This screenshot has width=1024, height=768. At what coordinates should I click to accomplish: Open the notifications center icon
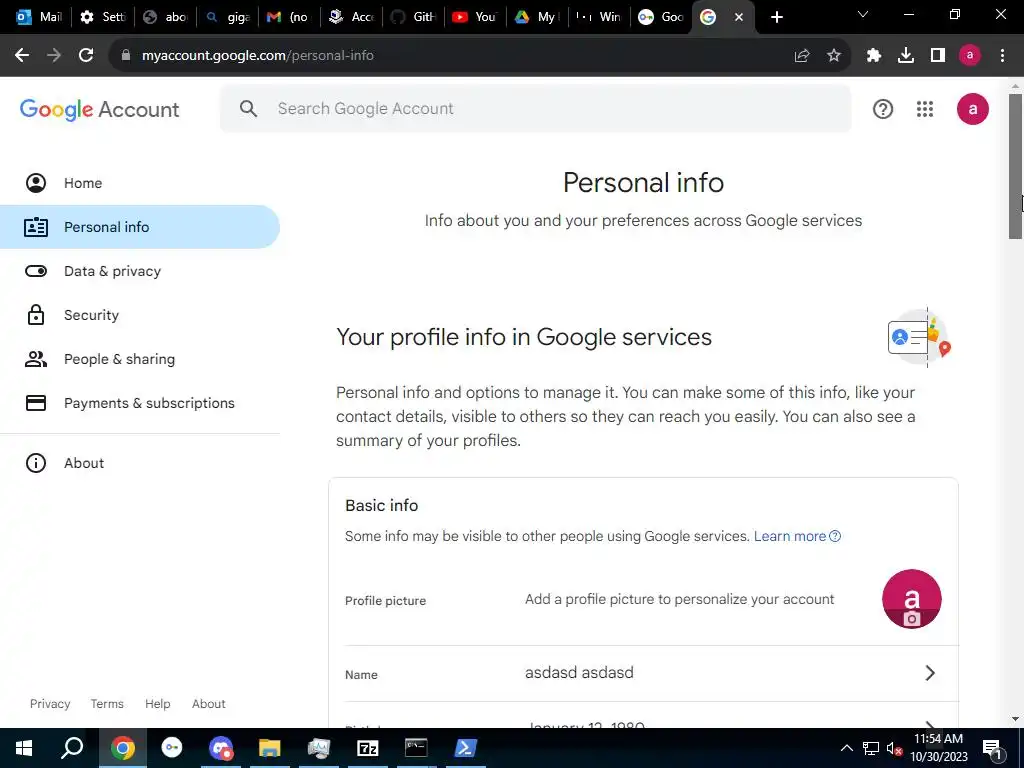[x=993, y=749]
